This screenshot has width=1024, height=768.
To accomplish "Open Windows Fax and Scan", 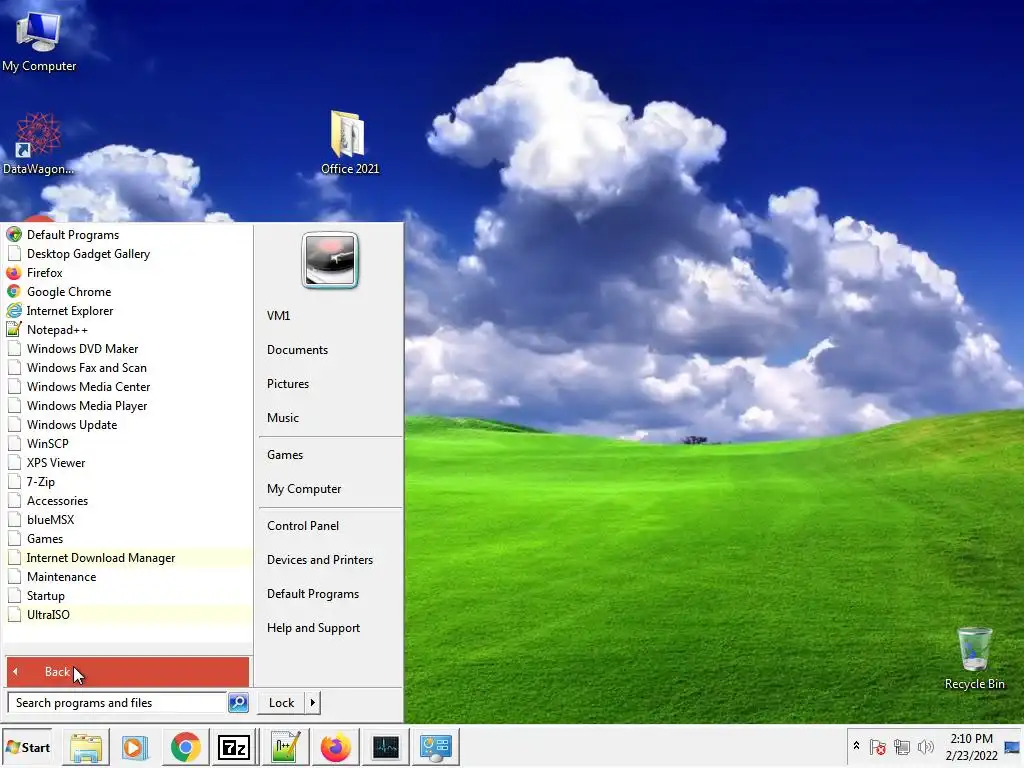I will point(128,367).
